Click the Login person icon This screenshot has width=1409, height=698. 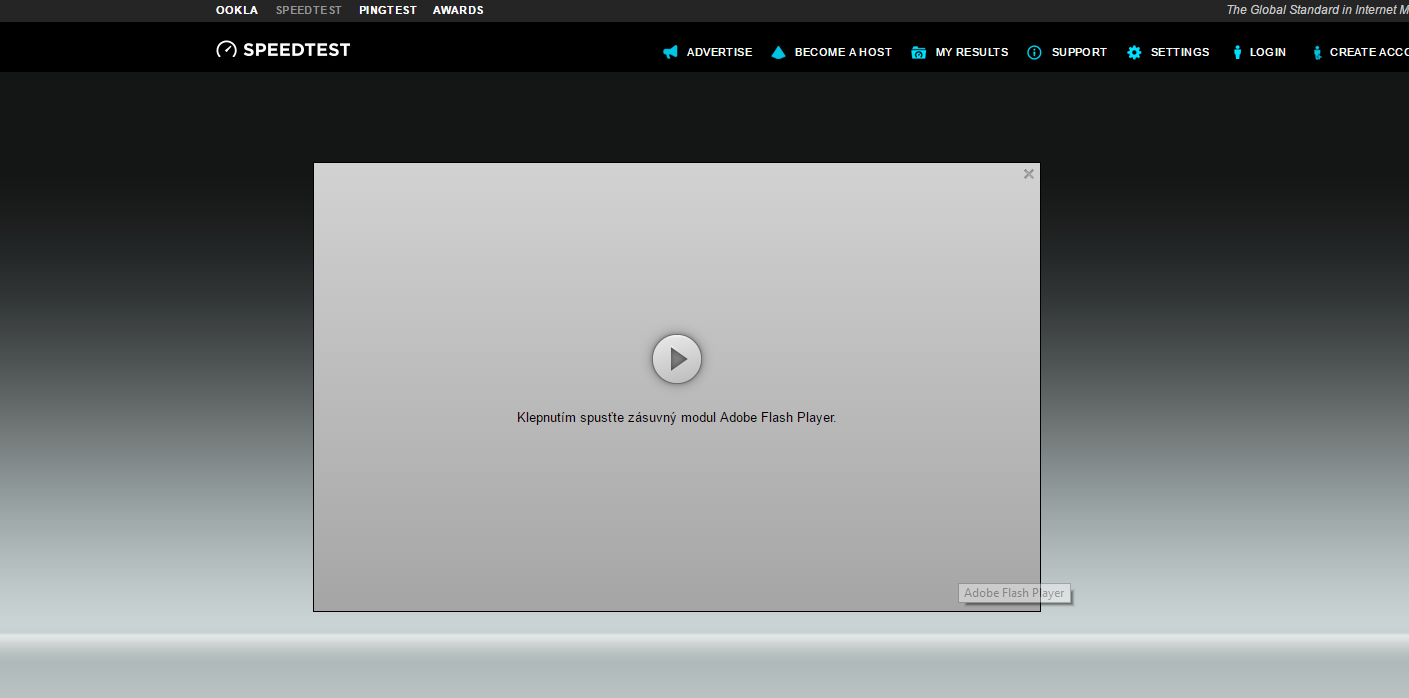pos(1237,52)
